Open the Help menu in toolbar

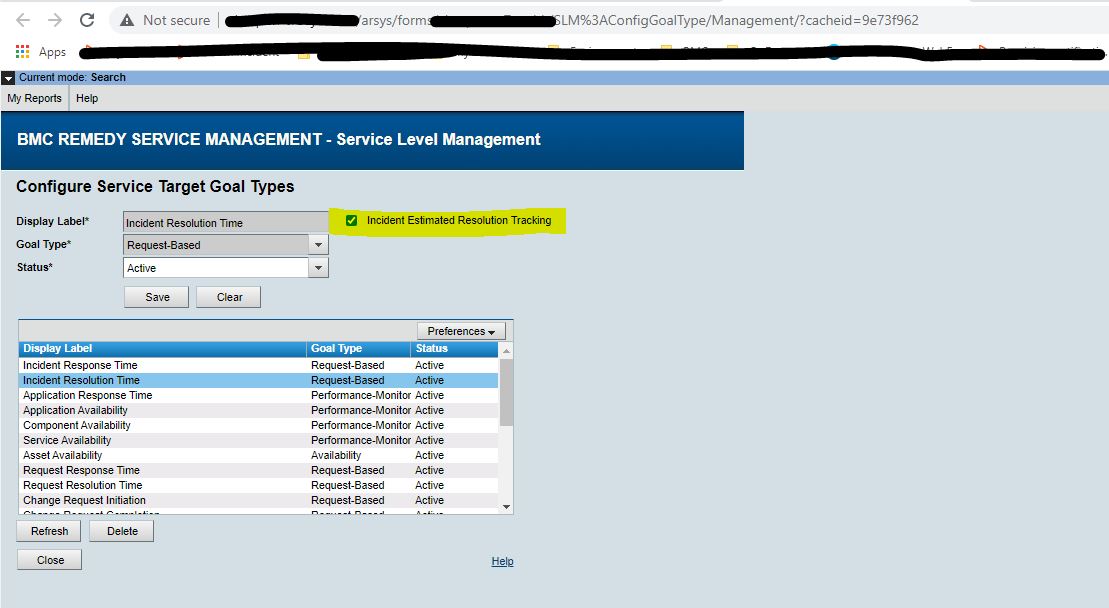click(x=87, y=98)
